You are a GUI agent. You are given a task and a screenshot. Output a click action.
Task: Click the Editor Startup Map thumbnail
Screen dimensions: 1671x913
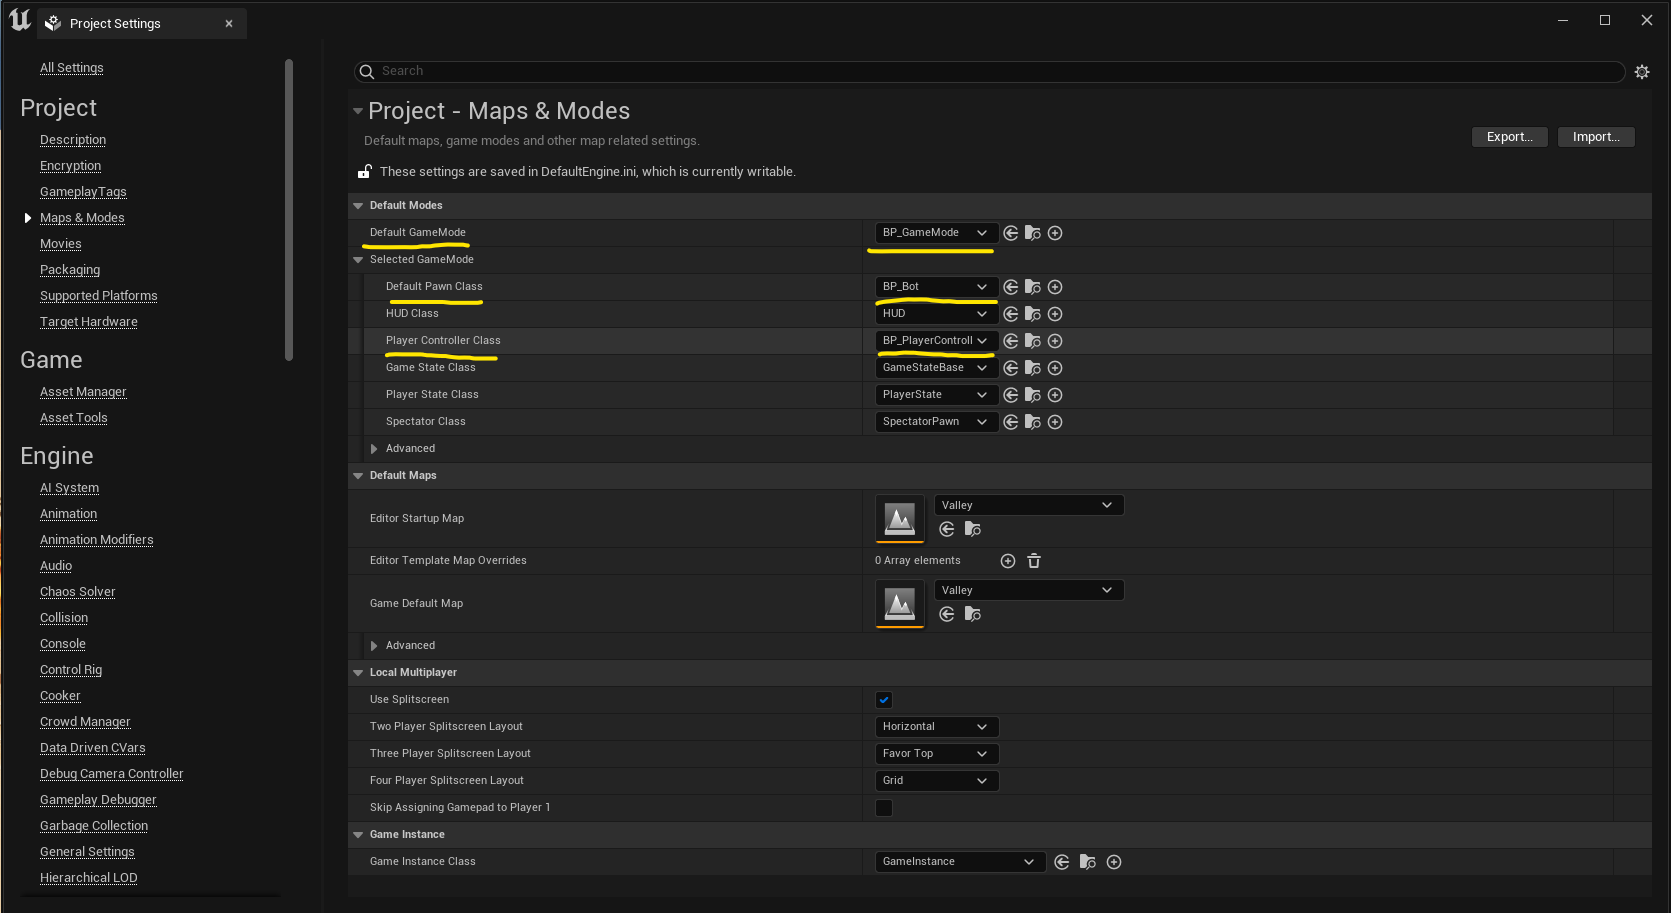[900, 519]
